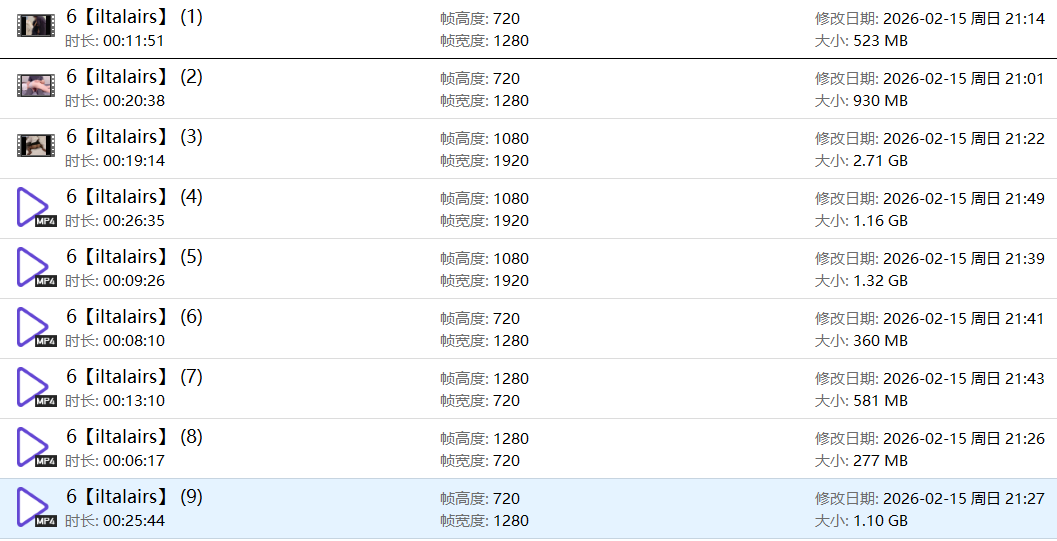Select file name 6【iltalairs】 (8)

pos(134,437)
